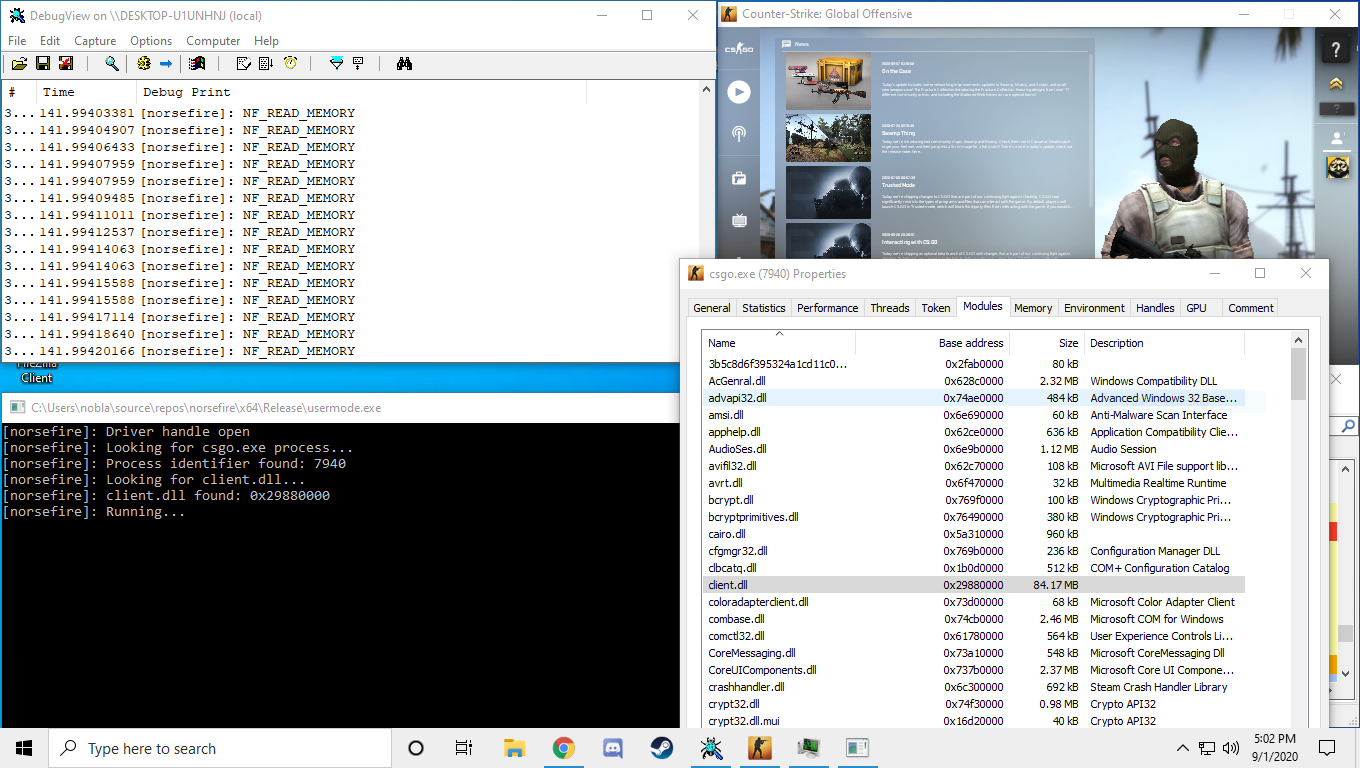Open Discord from the taskbar
The height and width of the screenshot is (768, 1360).
(x=613, y=748)
